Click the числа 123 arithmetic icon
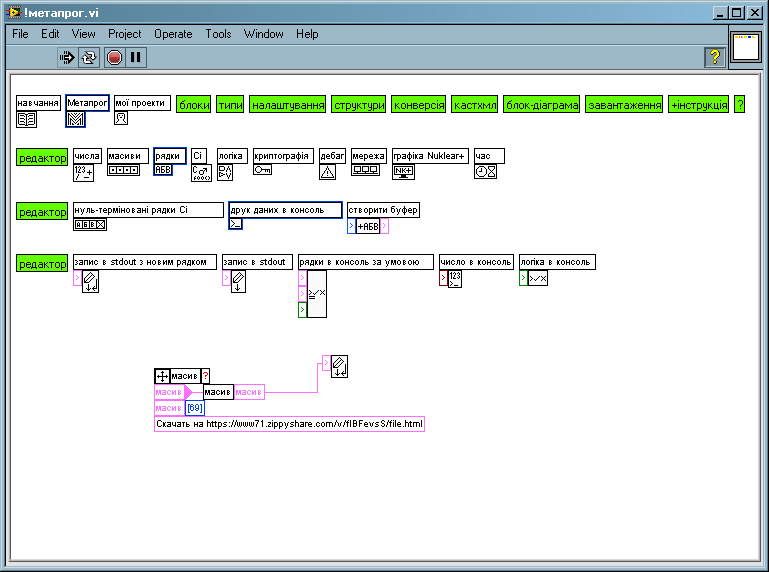The image size is (769, 572). 83,173
